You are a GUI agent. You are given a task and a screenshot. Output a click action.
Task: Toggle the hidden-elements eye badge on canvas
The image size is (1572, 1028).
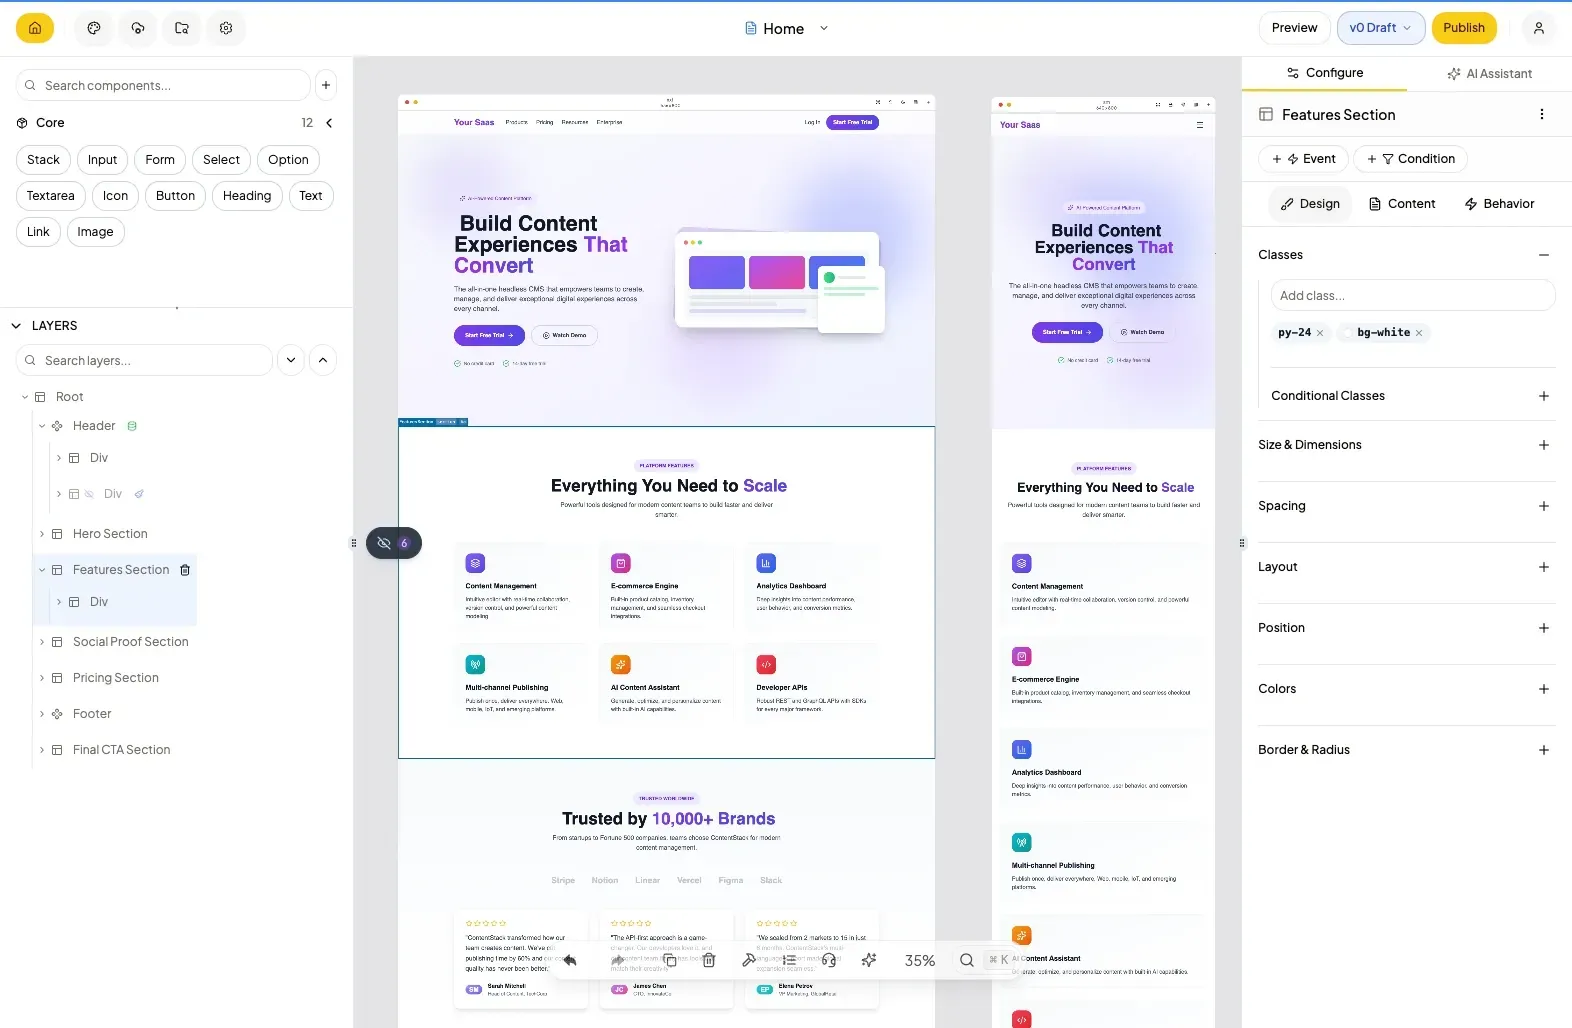[393, 543]
